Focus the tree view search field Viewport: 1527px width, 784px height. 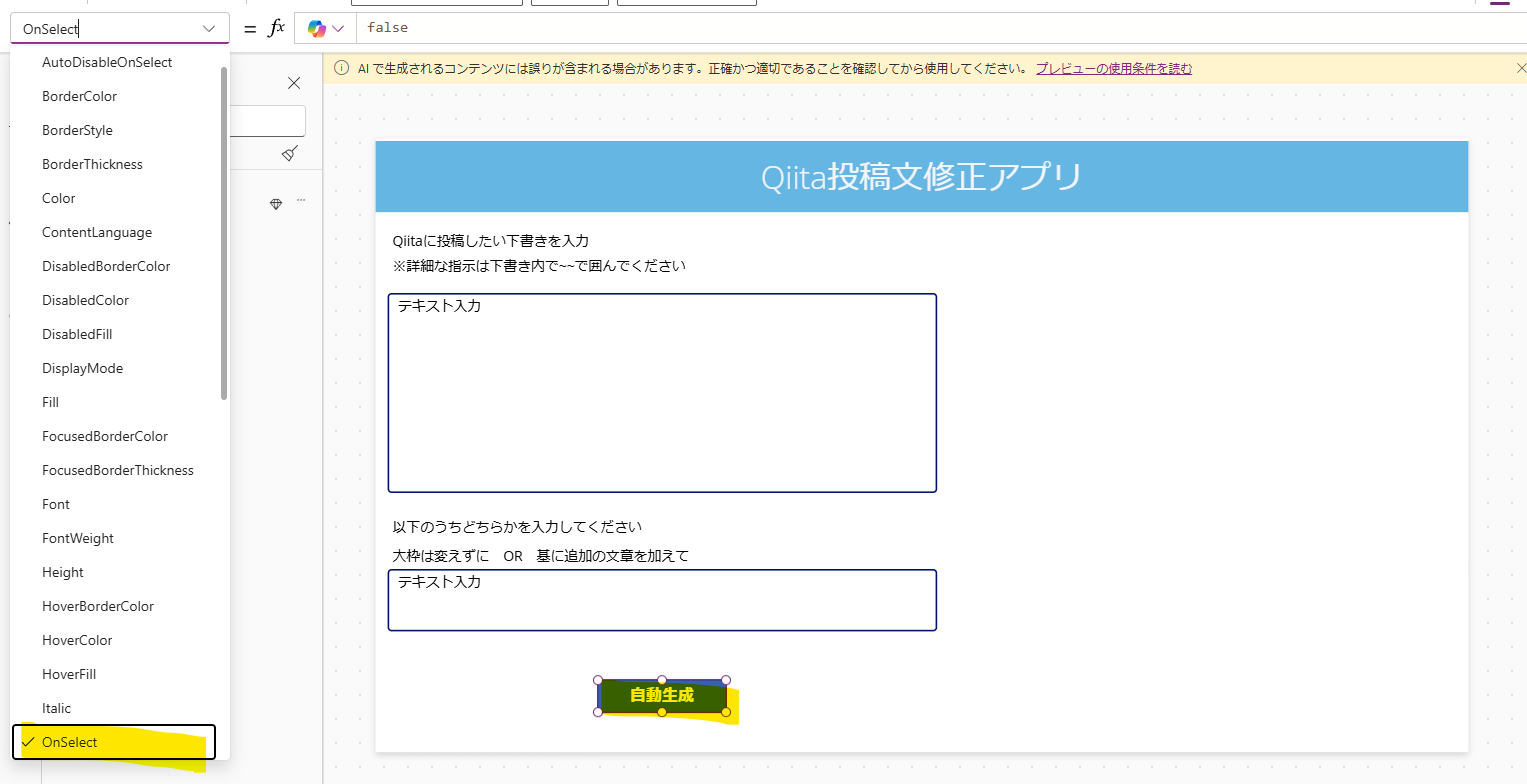coord(267,121)
